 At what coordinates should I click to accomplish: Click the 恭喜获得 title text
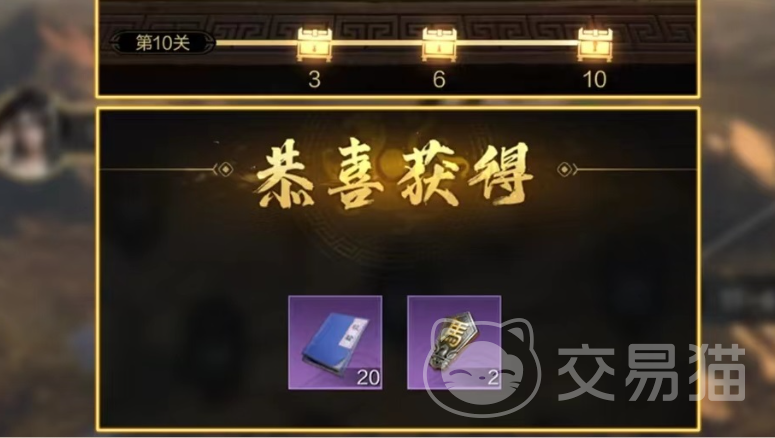pyautogui.click(x=394, y=173)
